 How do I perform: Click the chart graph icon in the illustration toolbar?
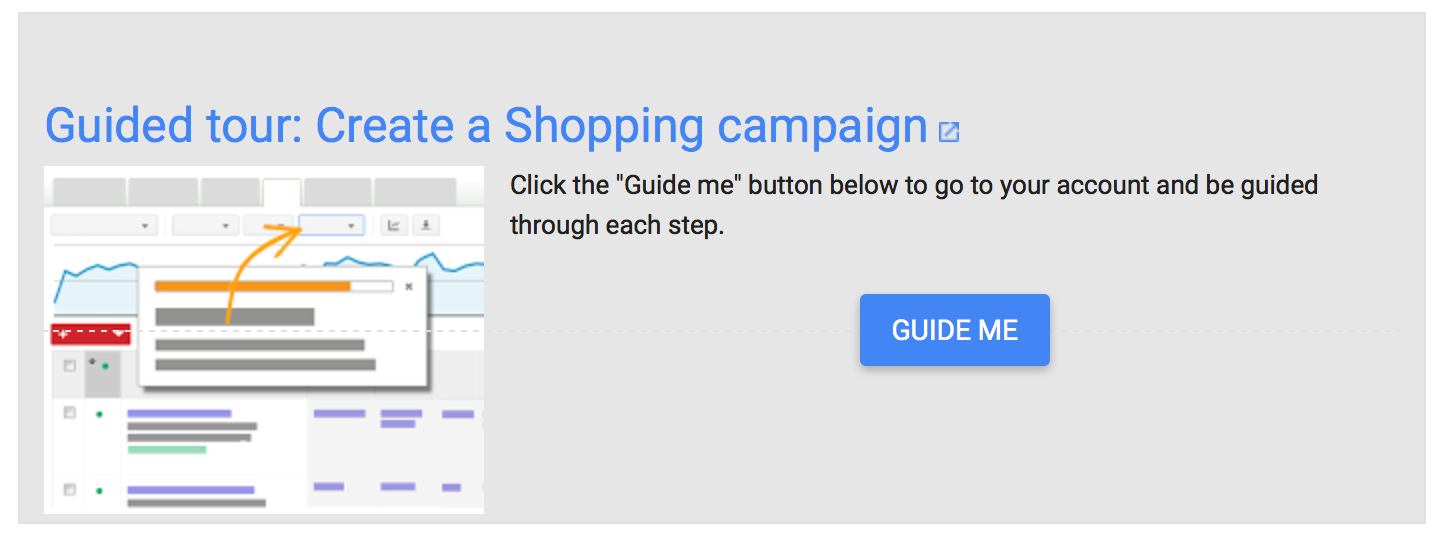coord(394,226)
